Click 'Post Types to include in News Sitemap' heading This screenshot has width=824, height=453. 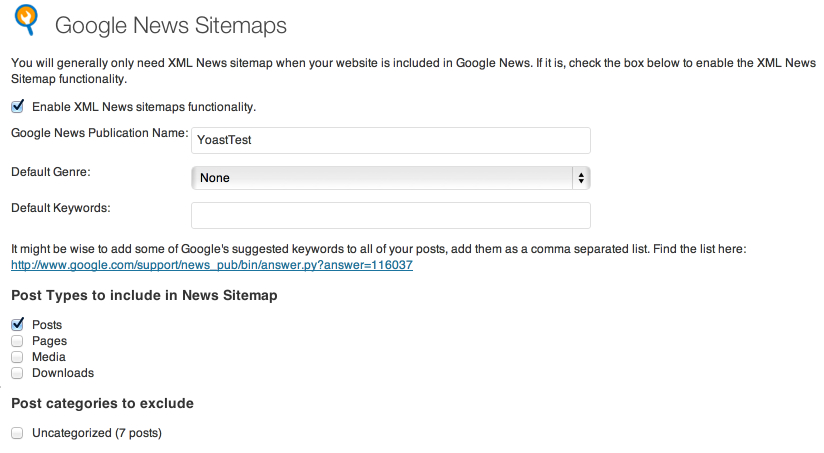[144, 296]
